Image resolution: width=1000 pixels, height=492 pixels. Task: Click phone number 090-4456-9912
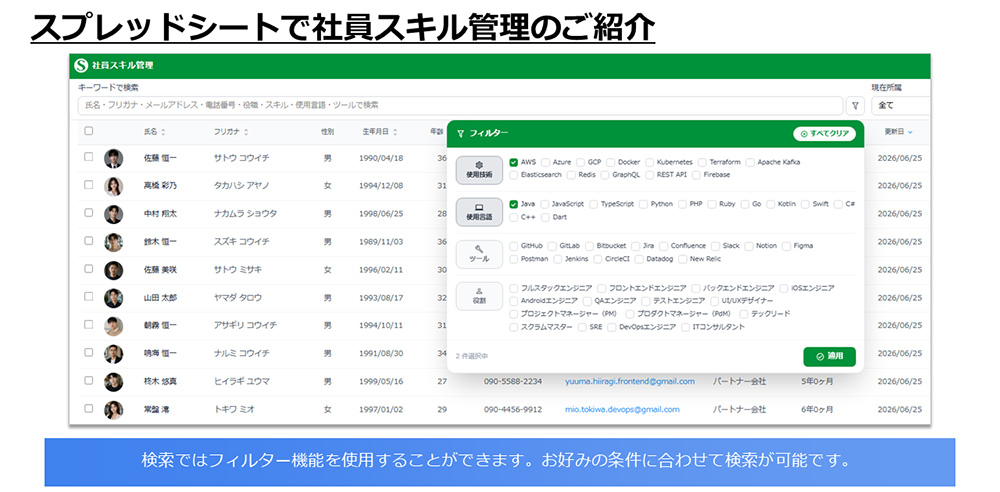tap(513, 410)
